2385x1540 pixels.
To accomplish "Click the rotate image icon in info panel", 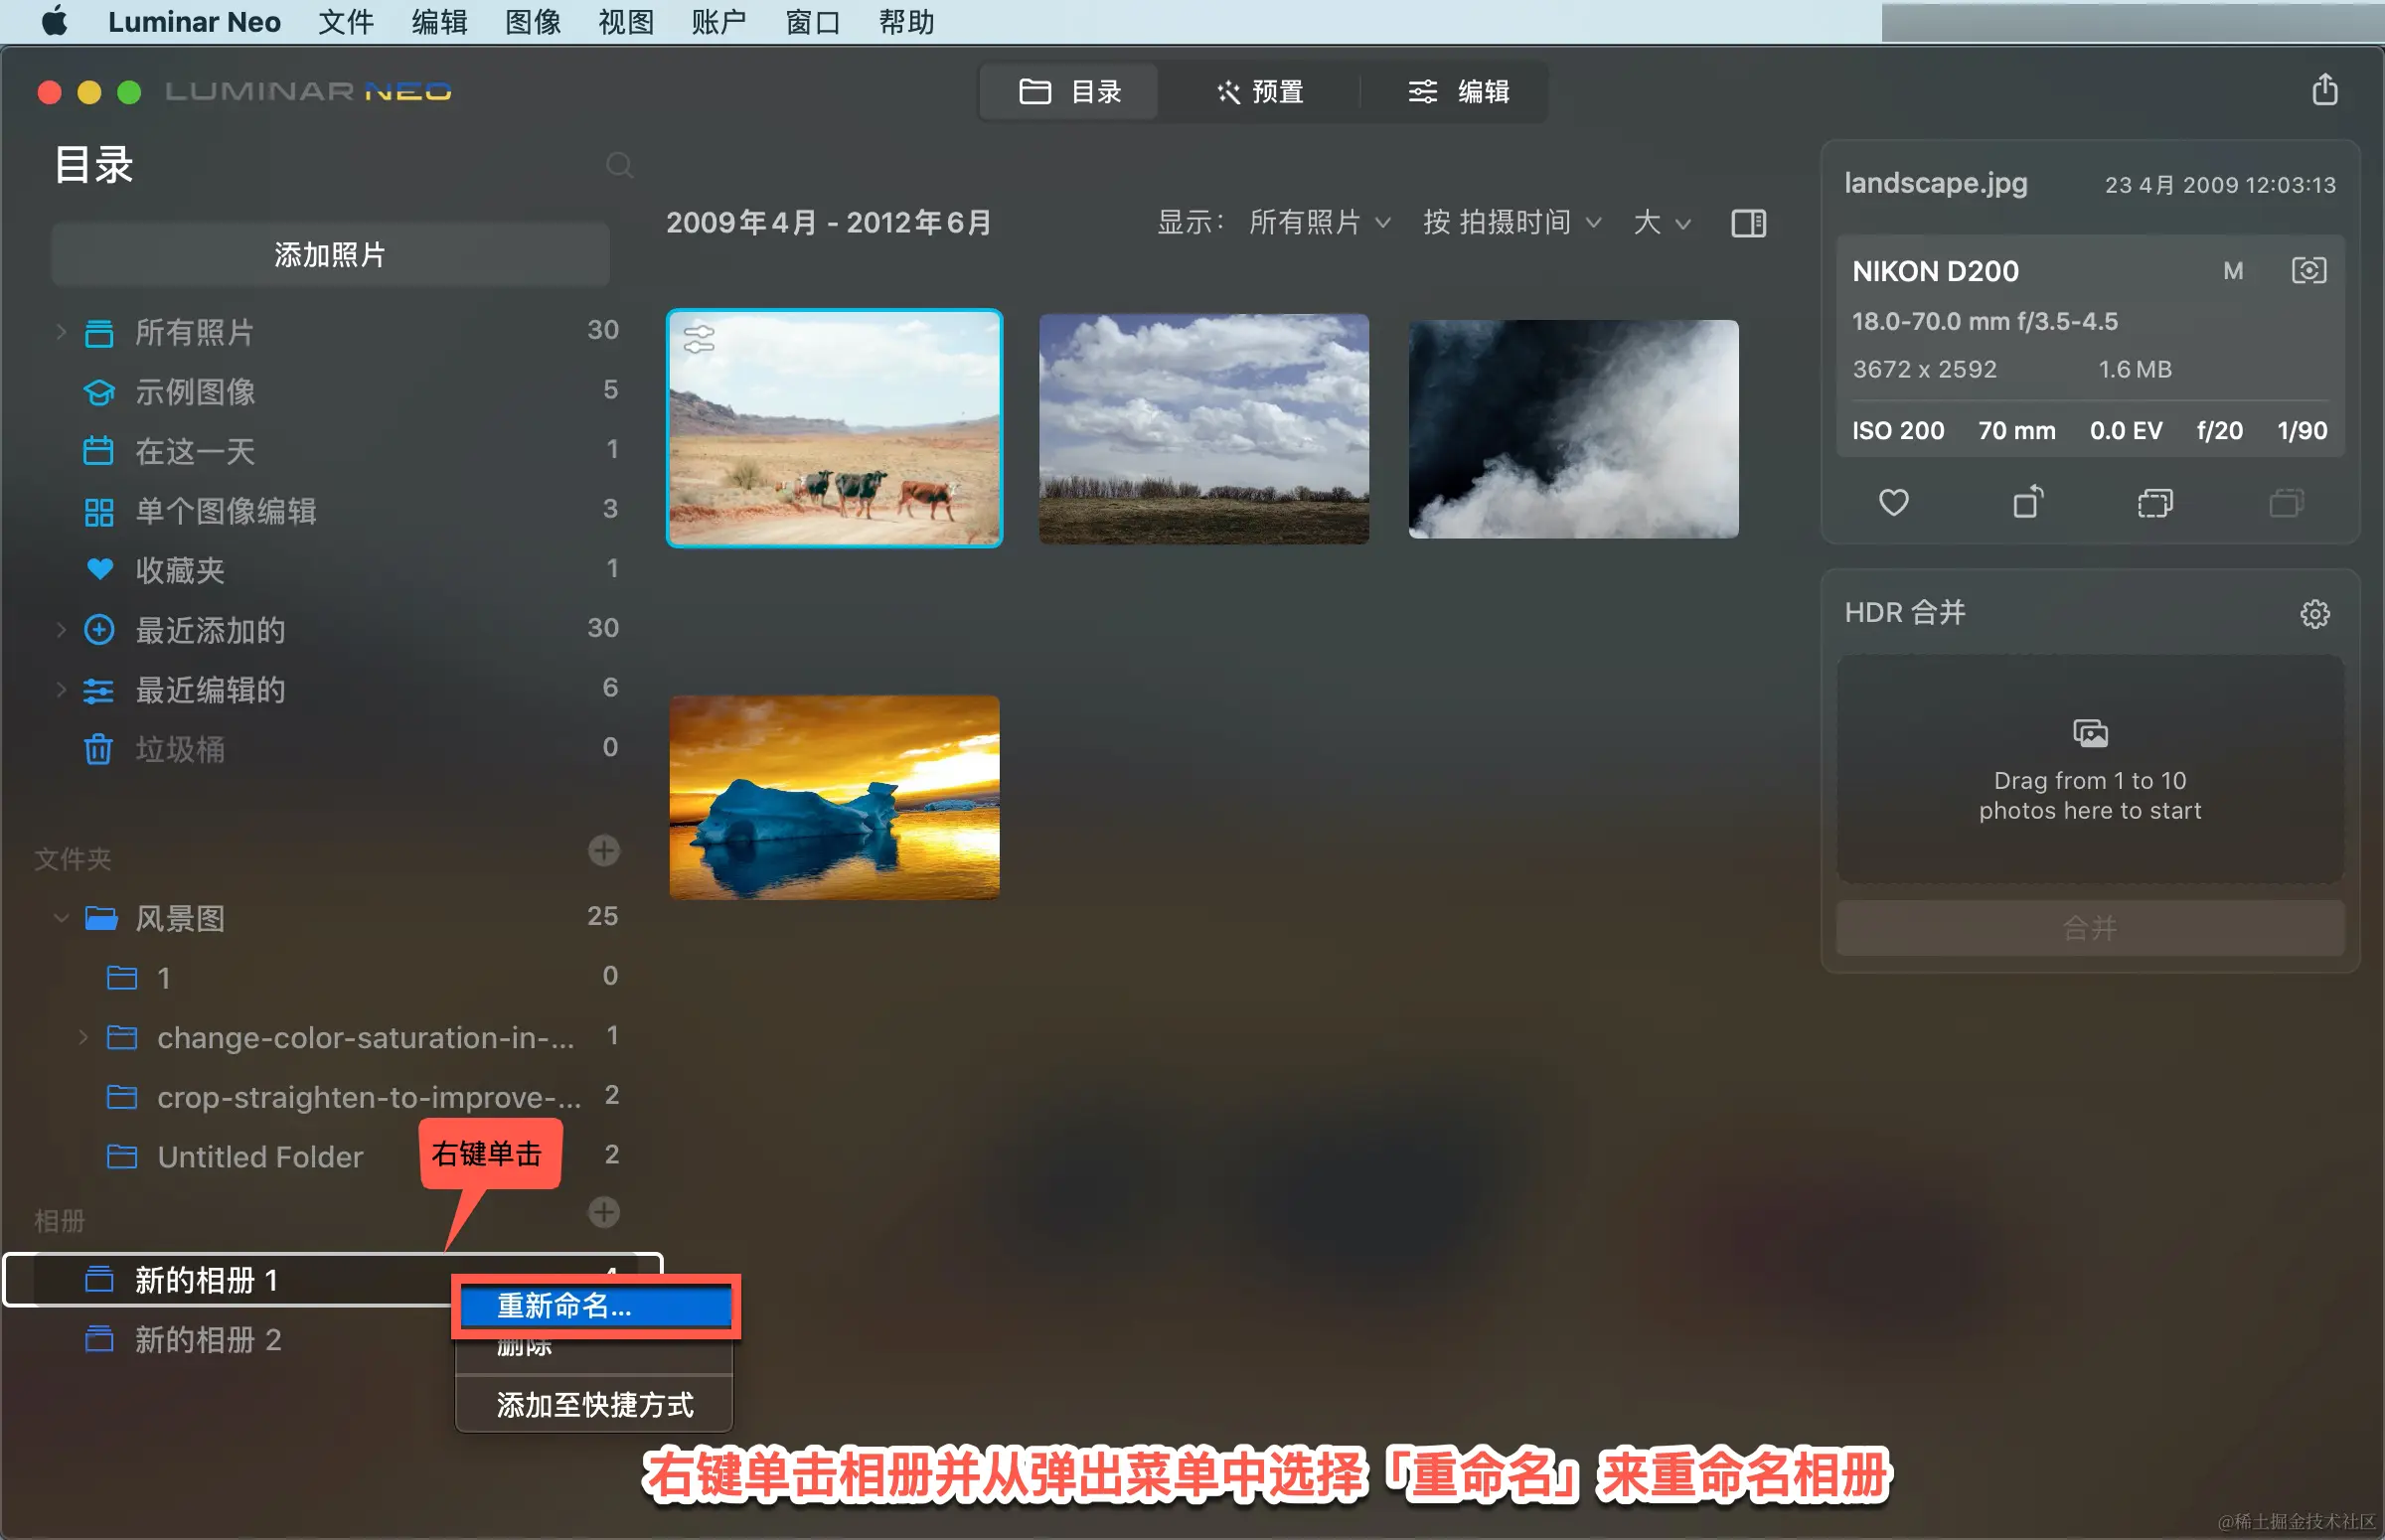I will (2027, 502).
